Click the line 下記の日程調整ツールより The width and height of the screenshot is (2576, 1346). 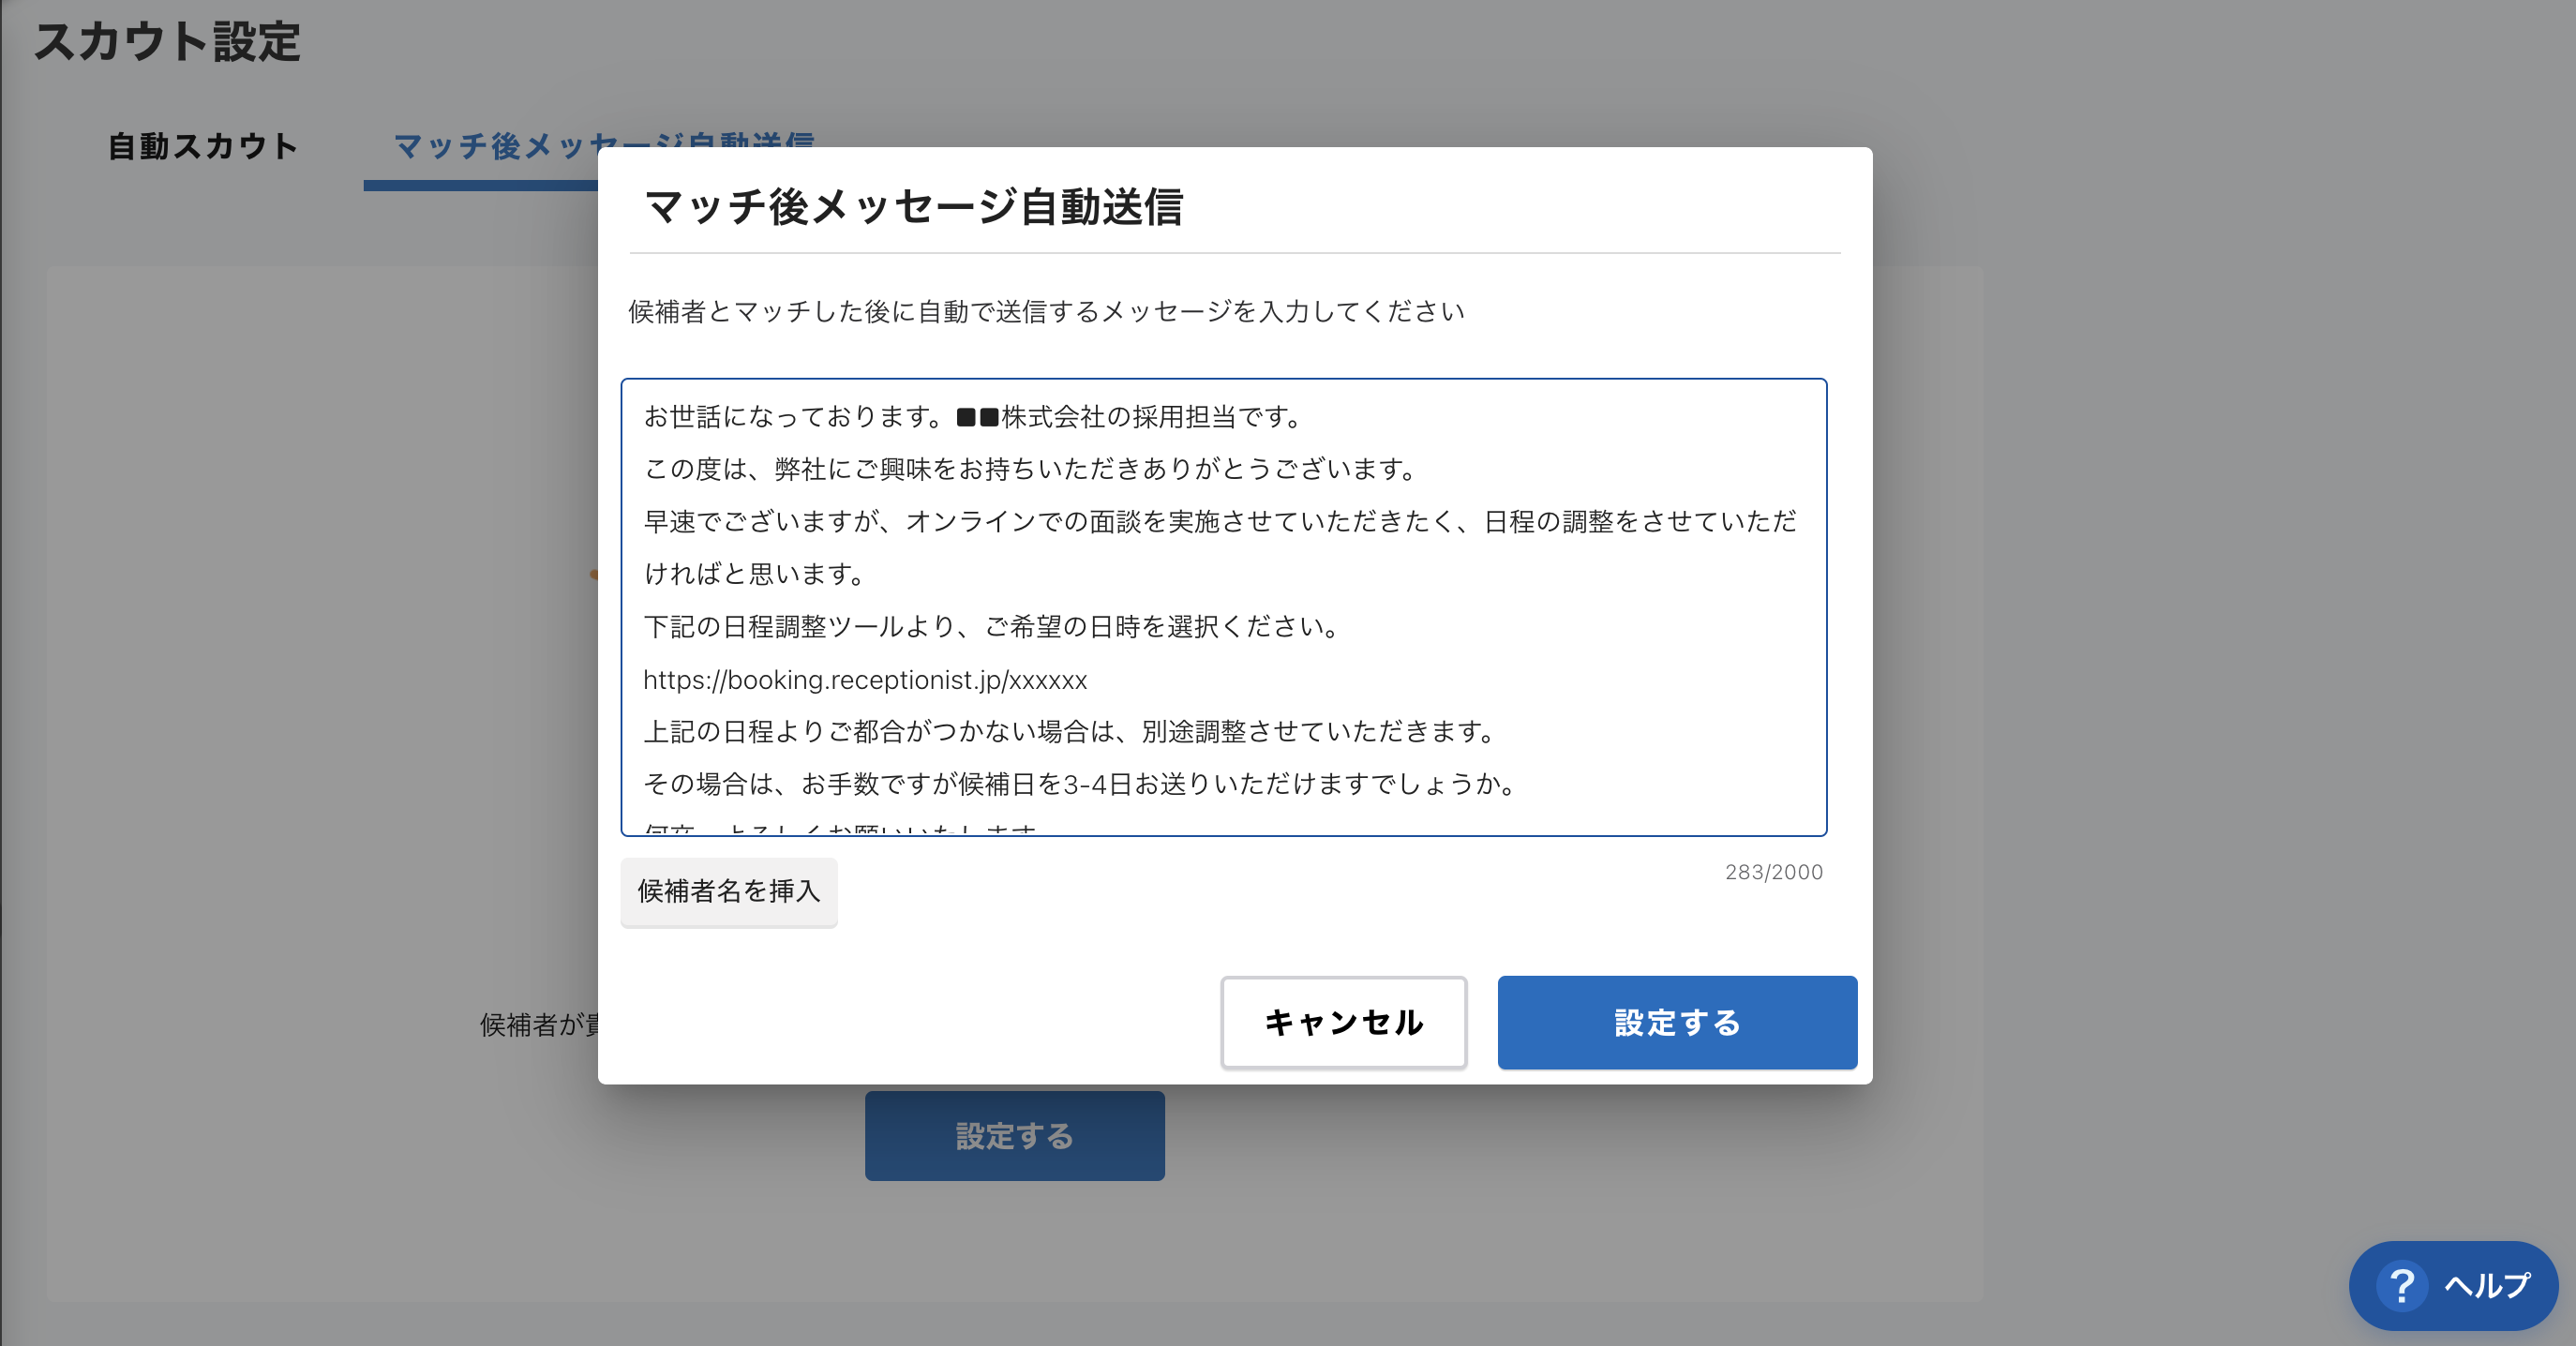point(993,627)
